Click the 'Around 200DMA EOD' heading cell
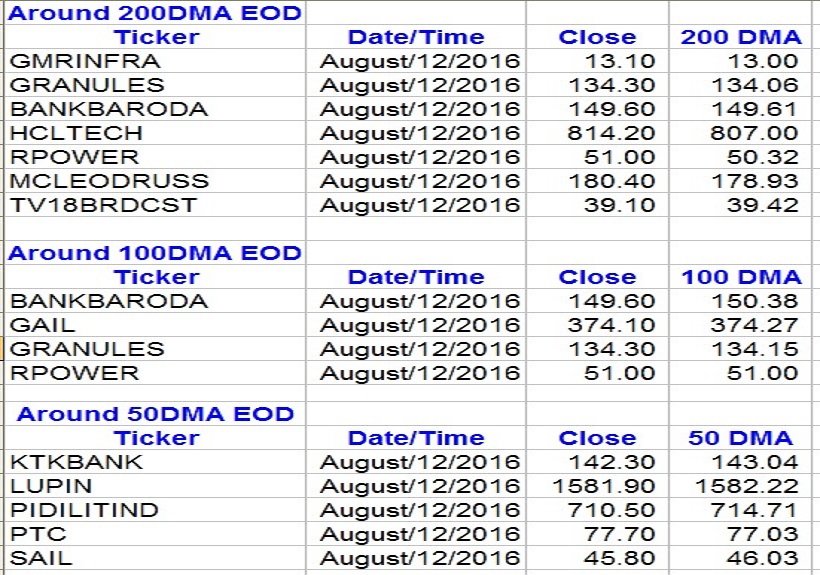 pyautogui.click(x=154, y=13)
